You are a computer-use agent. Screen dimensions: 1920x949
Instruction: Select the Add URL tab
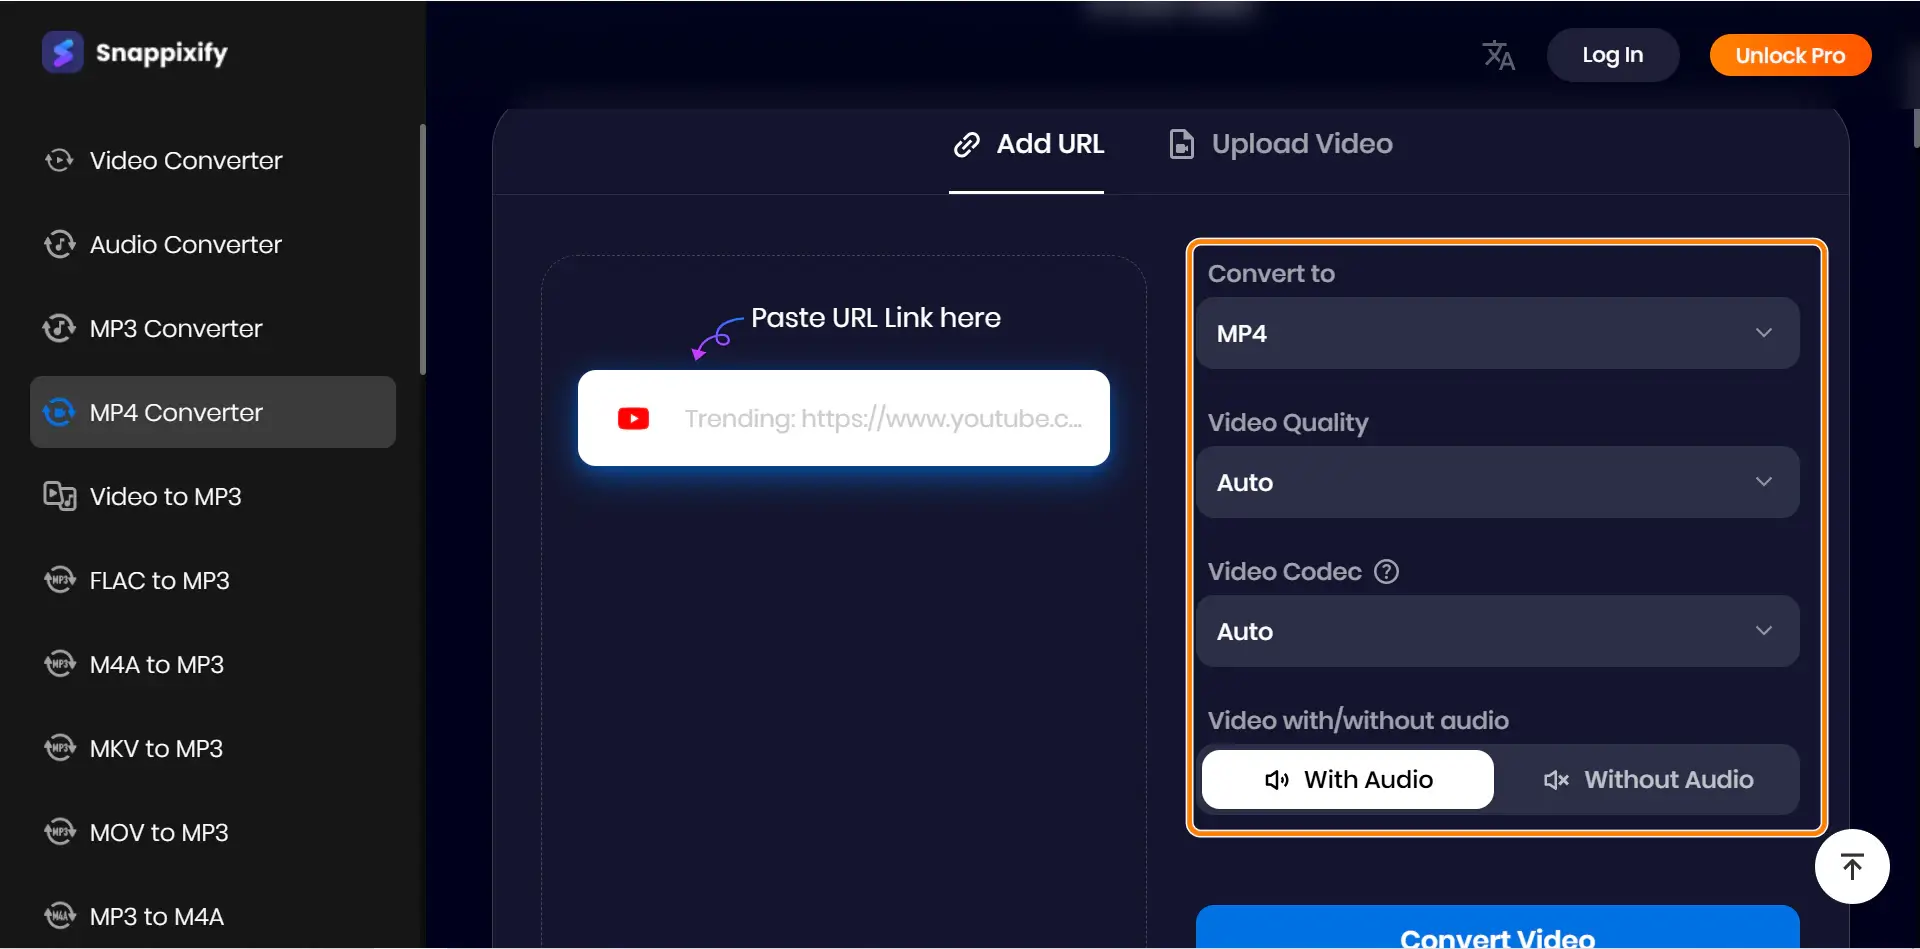click(1027, 145)
